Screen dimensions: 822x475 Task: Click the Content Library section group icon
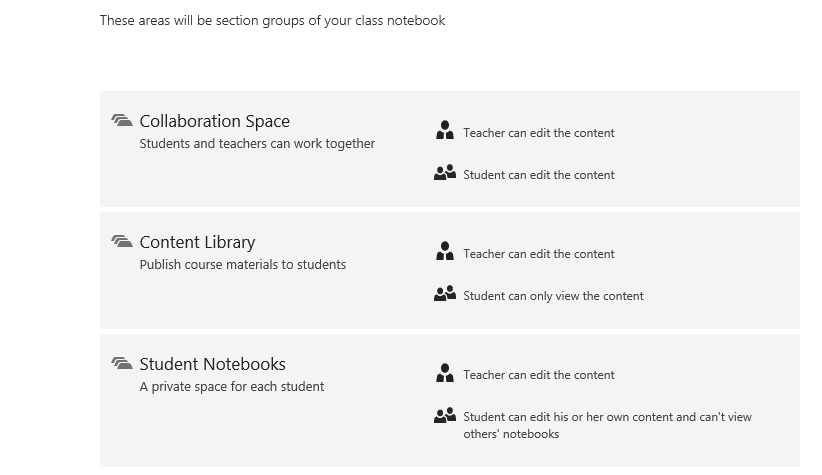pyautogui.click(x=122, y=241)
